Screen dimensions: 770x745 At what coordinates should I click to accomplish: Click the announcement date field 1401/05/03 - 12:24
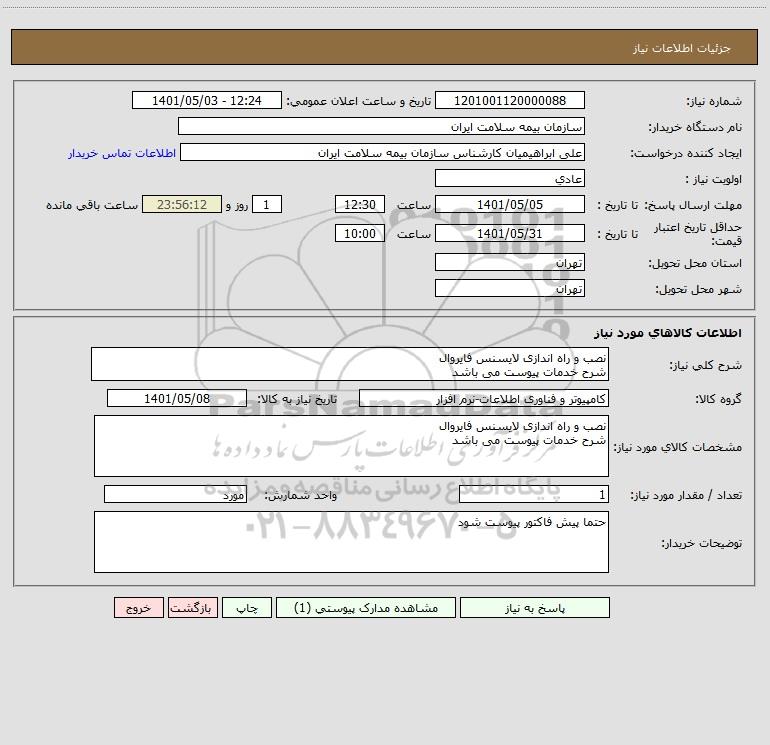pyautogui.click(x=207, y=100)
